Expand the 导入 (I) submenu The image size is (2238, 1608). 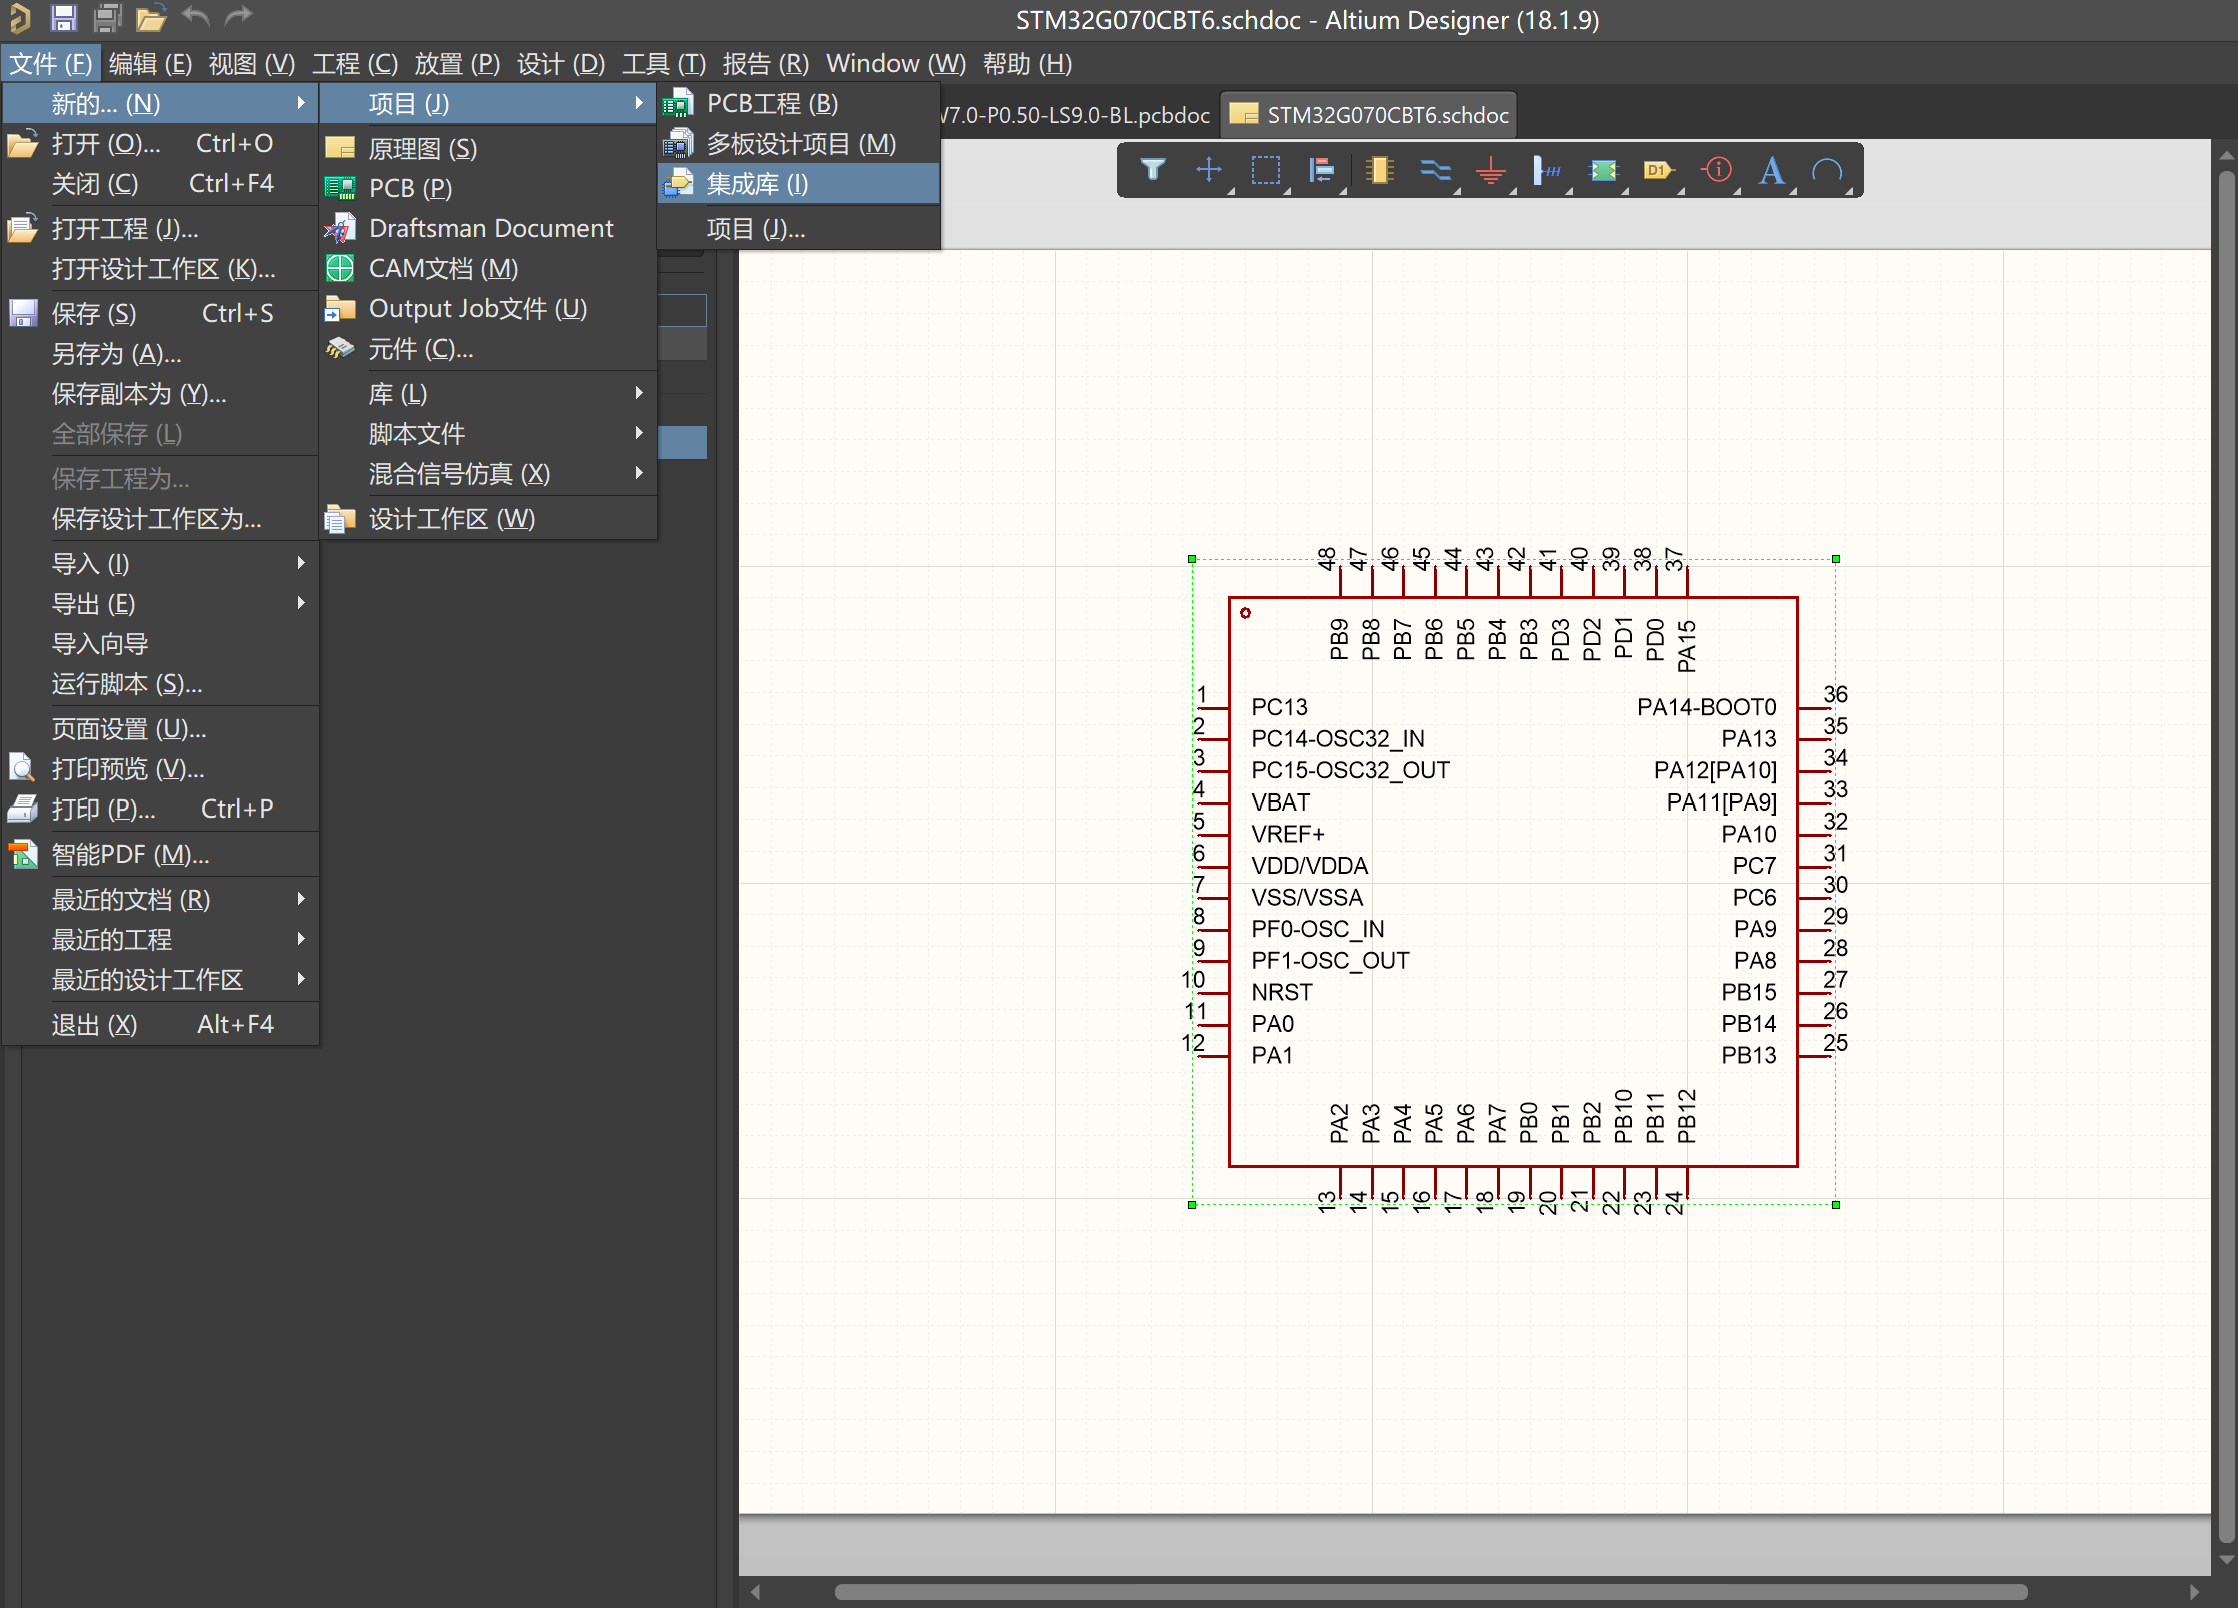click(161, 563)
